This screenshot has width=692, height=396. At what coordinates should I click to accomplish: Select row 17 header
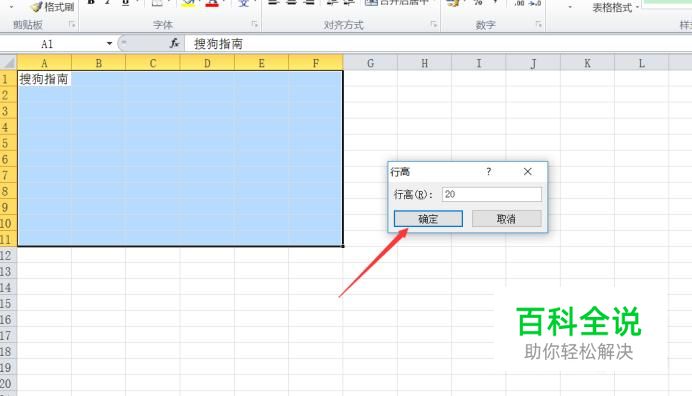tap(8, 336)
